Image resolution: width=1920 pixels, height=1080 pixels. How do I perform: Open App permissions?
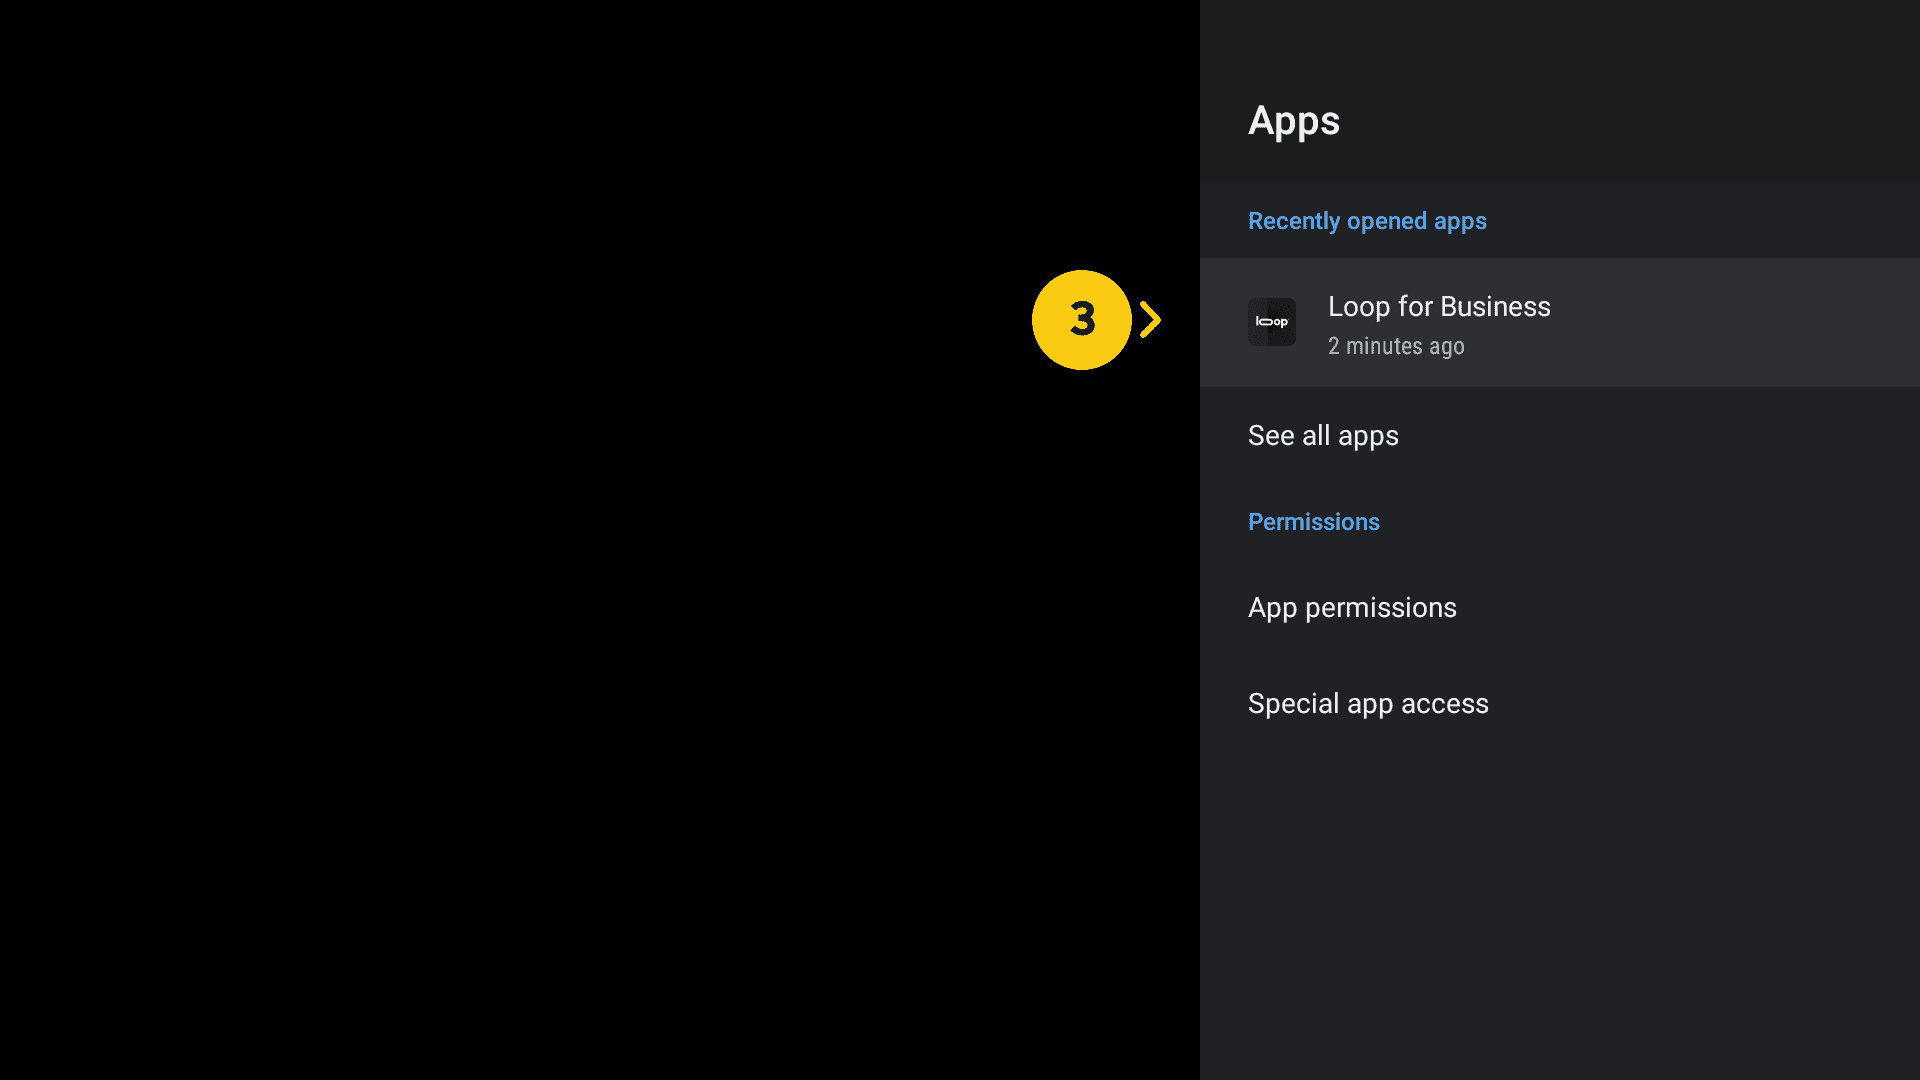1352,608
